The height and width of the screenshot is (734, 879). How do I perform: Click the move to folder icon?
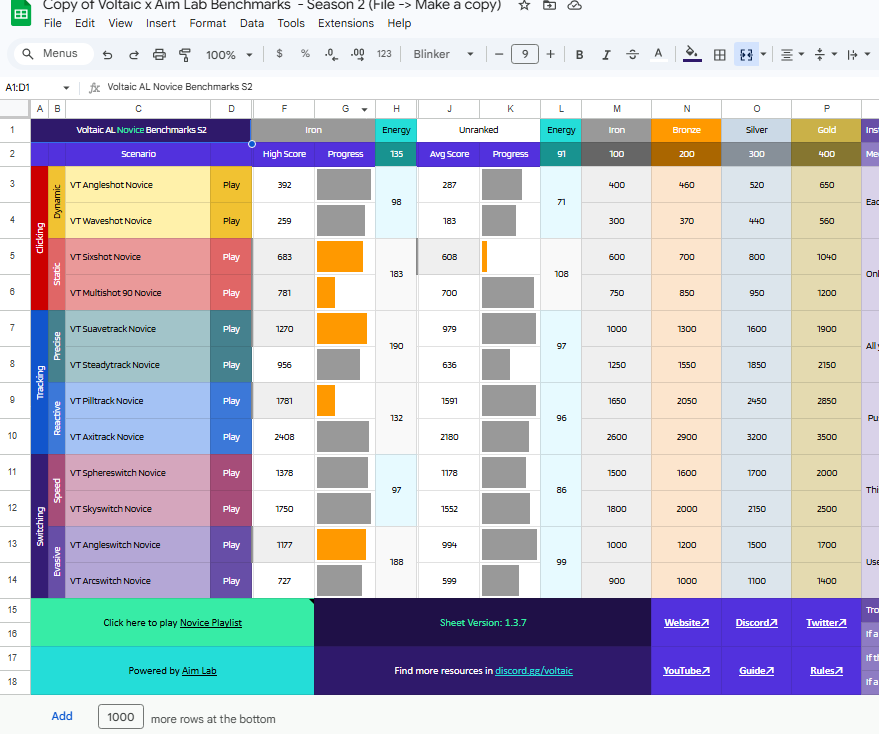pyautogui.click(x=549, y=6)
